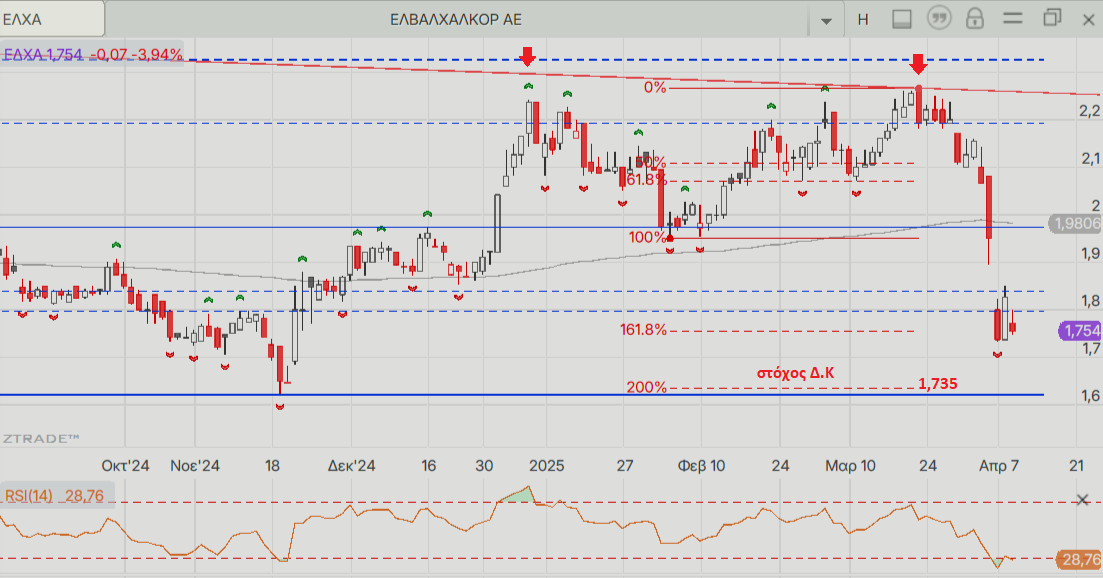This screenshot has height=578, width=1103.
Task: Click the 1,9 price axis label
Action: tap(1090, 253)
